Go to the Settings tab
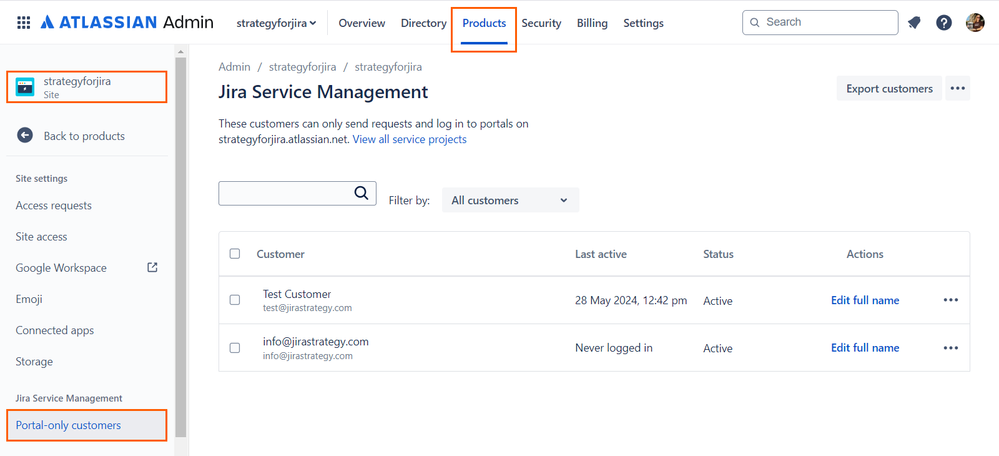 (643, 23)
